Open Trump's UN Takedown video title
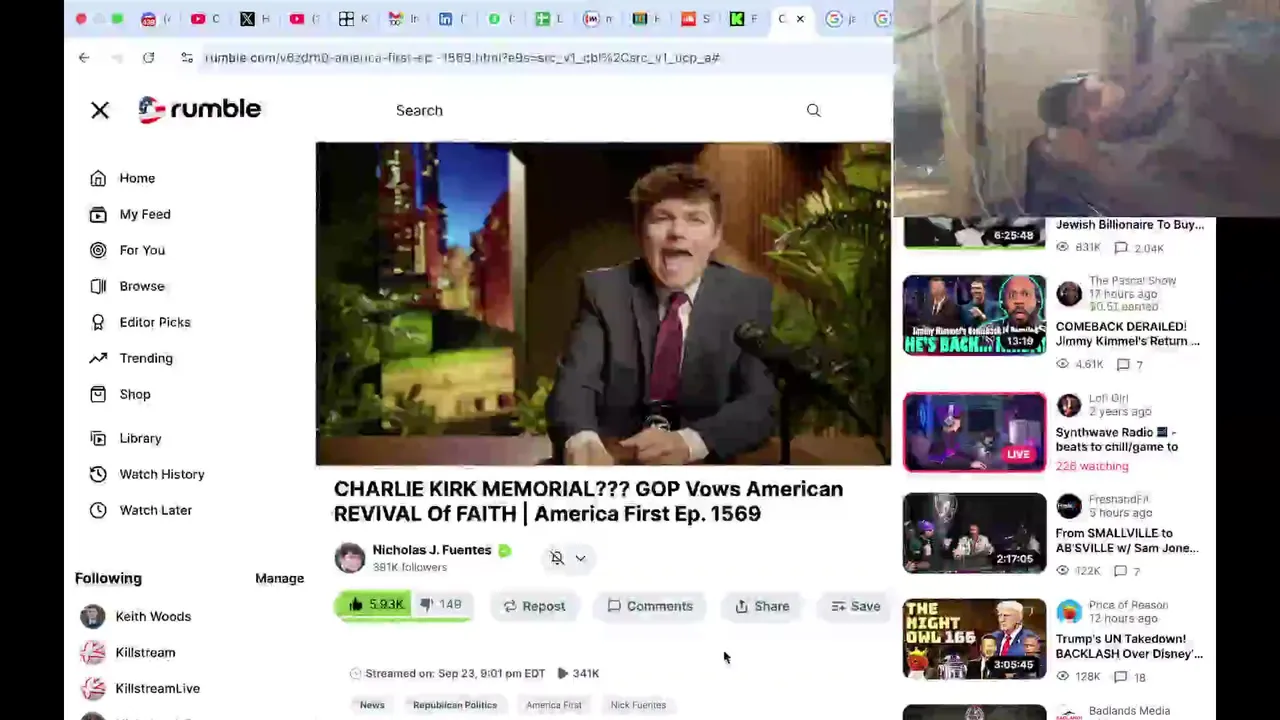Viewport: 1280px width, 720px height. point(1129,646)
